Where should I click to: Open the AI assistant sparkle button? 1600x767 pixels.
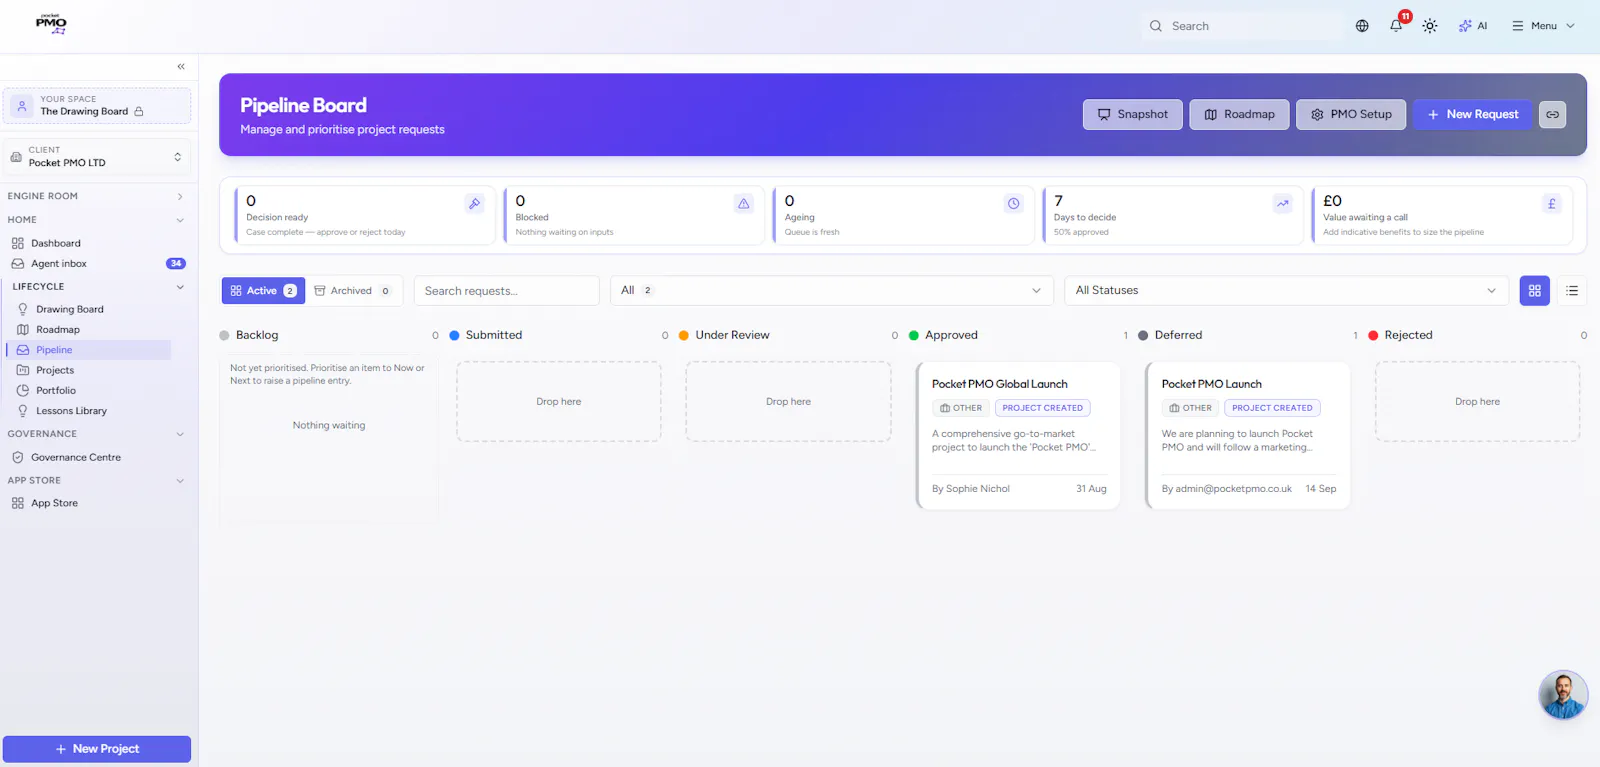(x=1473, y=26)
